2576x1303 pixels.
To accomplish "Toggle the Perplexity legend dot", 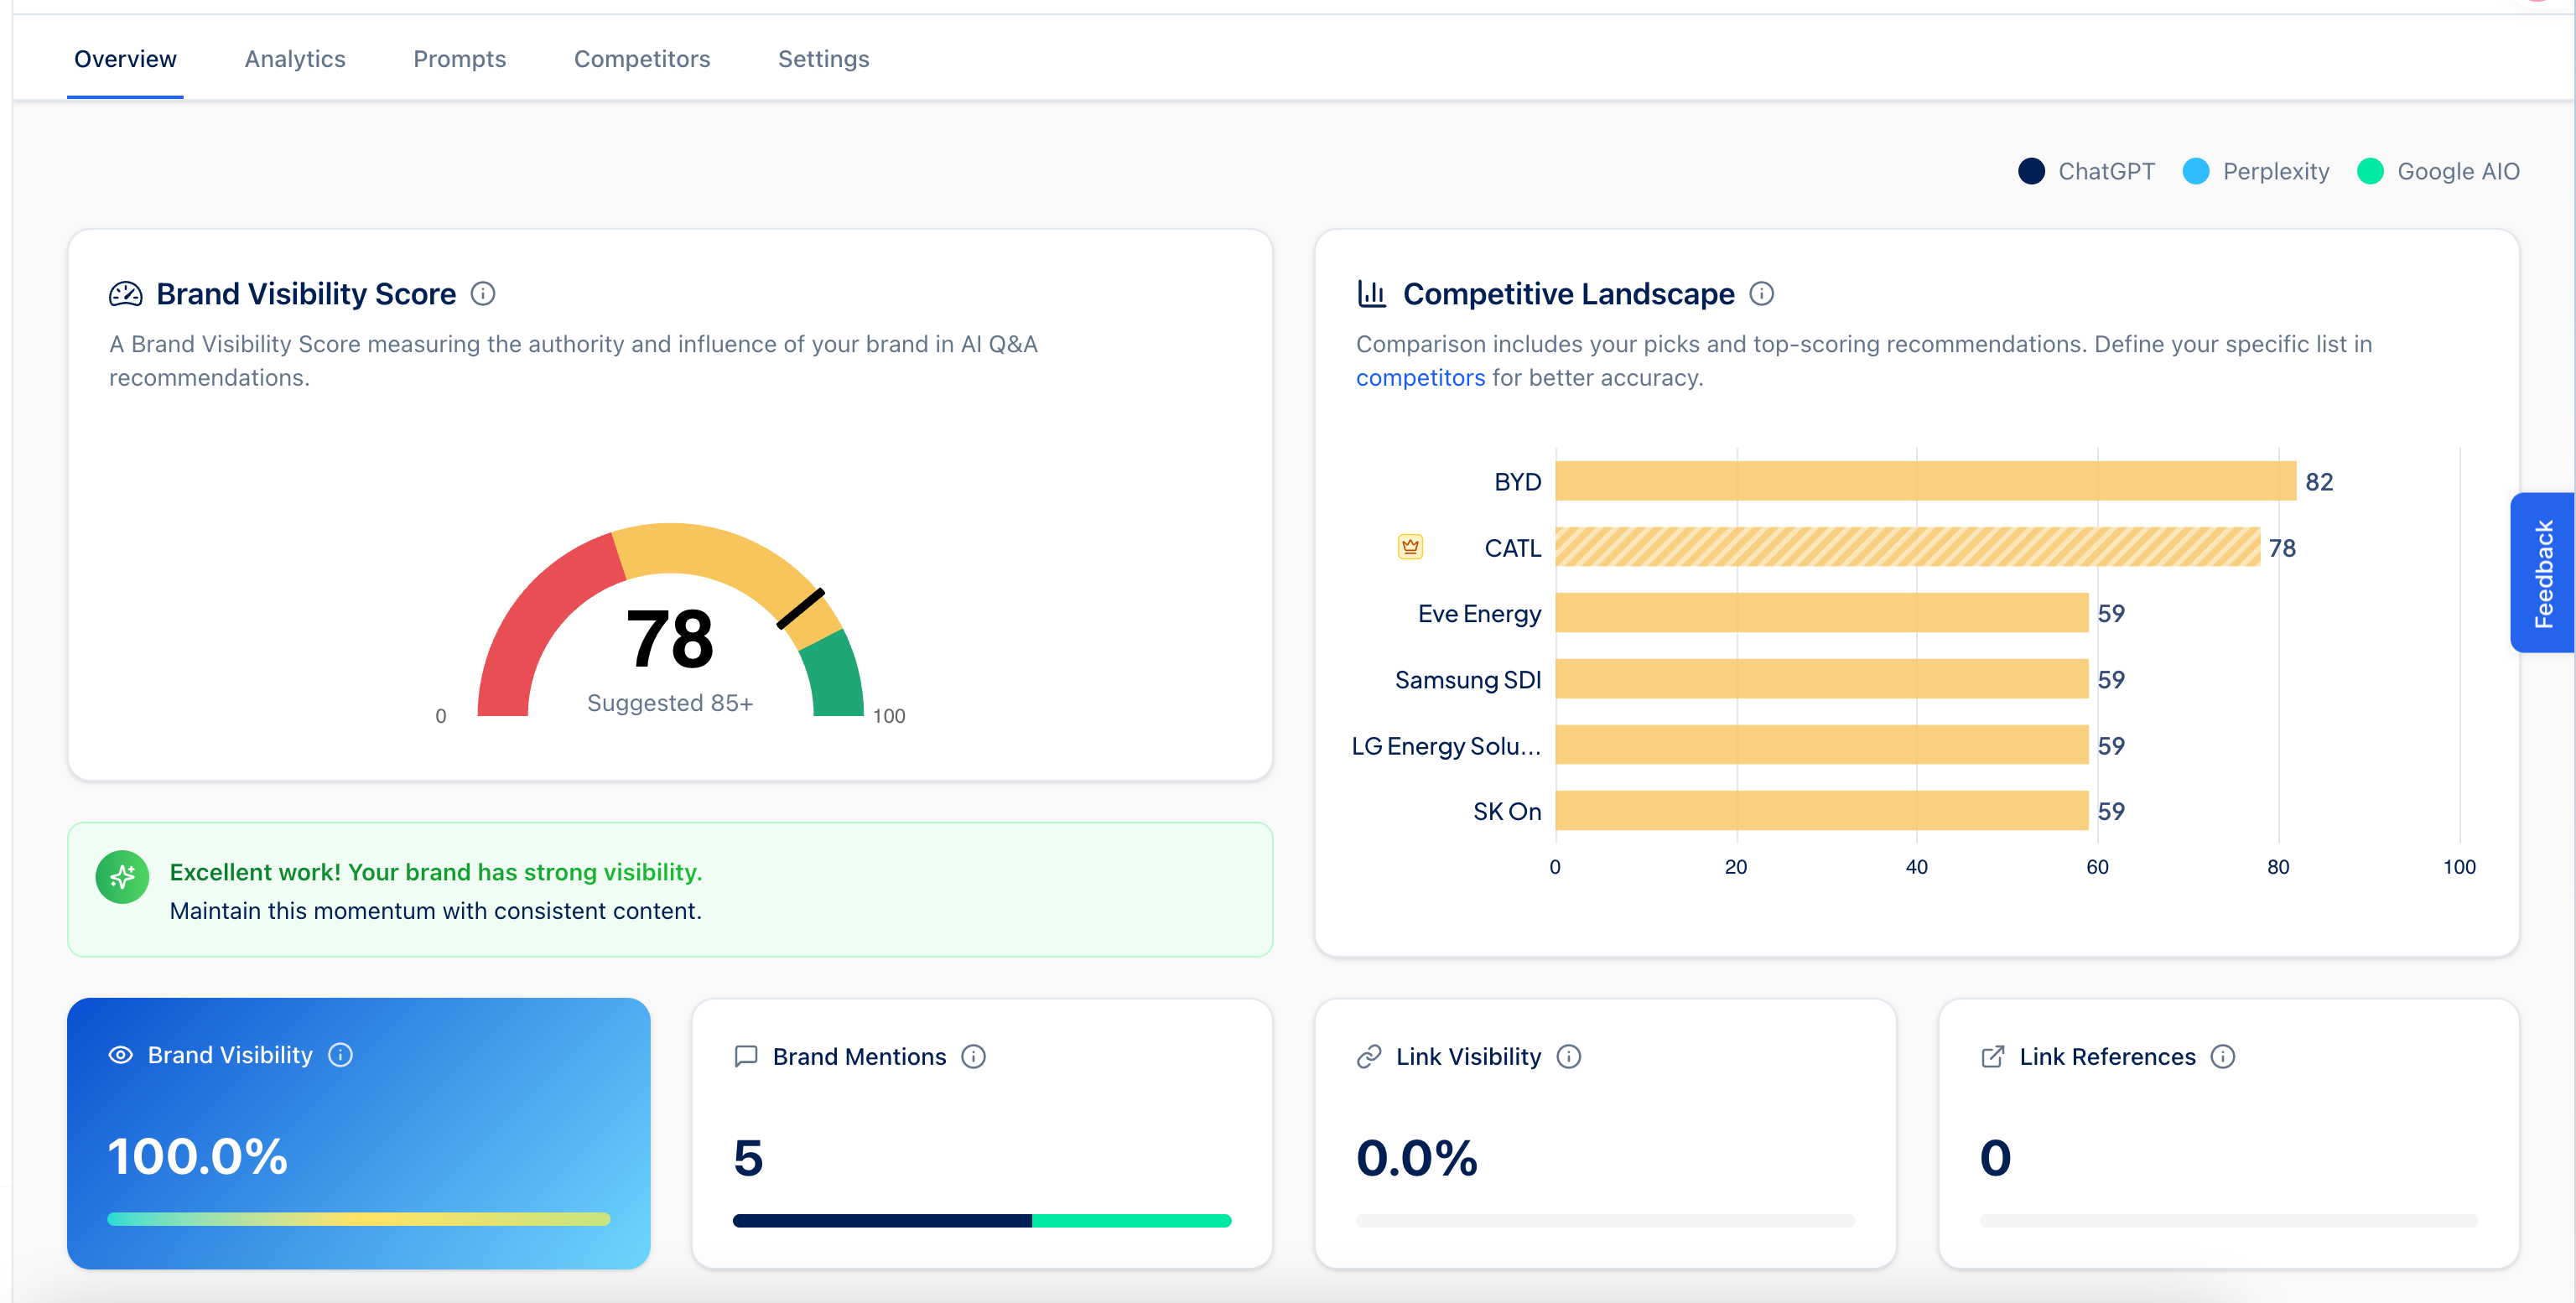I will click(2196, 171).
